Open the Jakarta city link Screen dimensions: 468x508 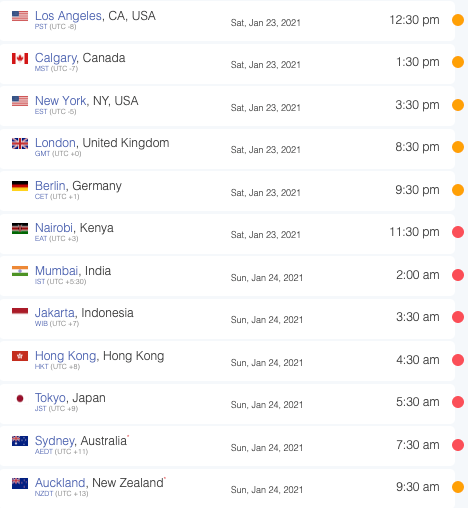point(55,313)
